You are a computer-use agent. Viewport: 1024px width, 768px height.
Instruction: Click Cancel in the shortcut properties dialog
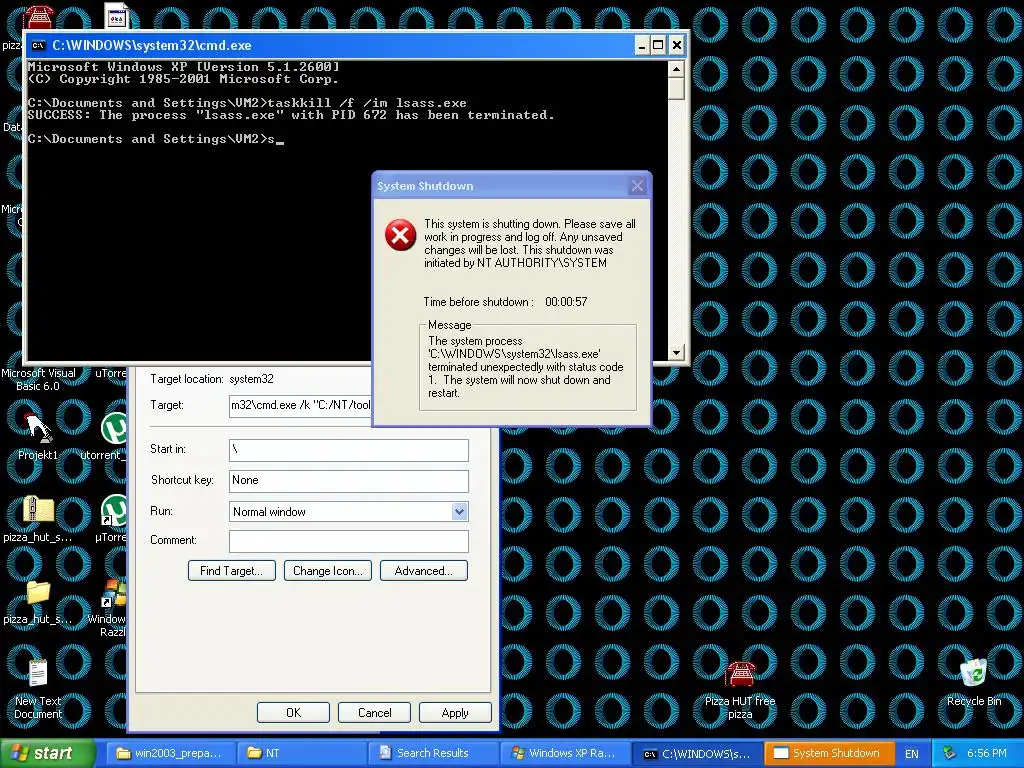tap(374, 712)
